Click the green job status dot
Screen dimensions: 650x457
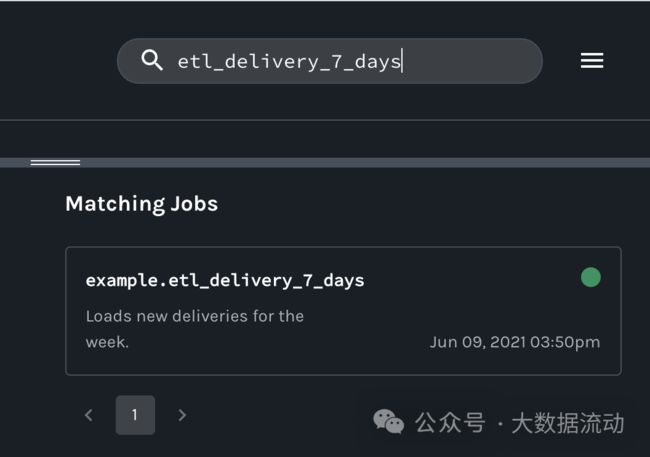click(591, 277)
